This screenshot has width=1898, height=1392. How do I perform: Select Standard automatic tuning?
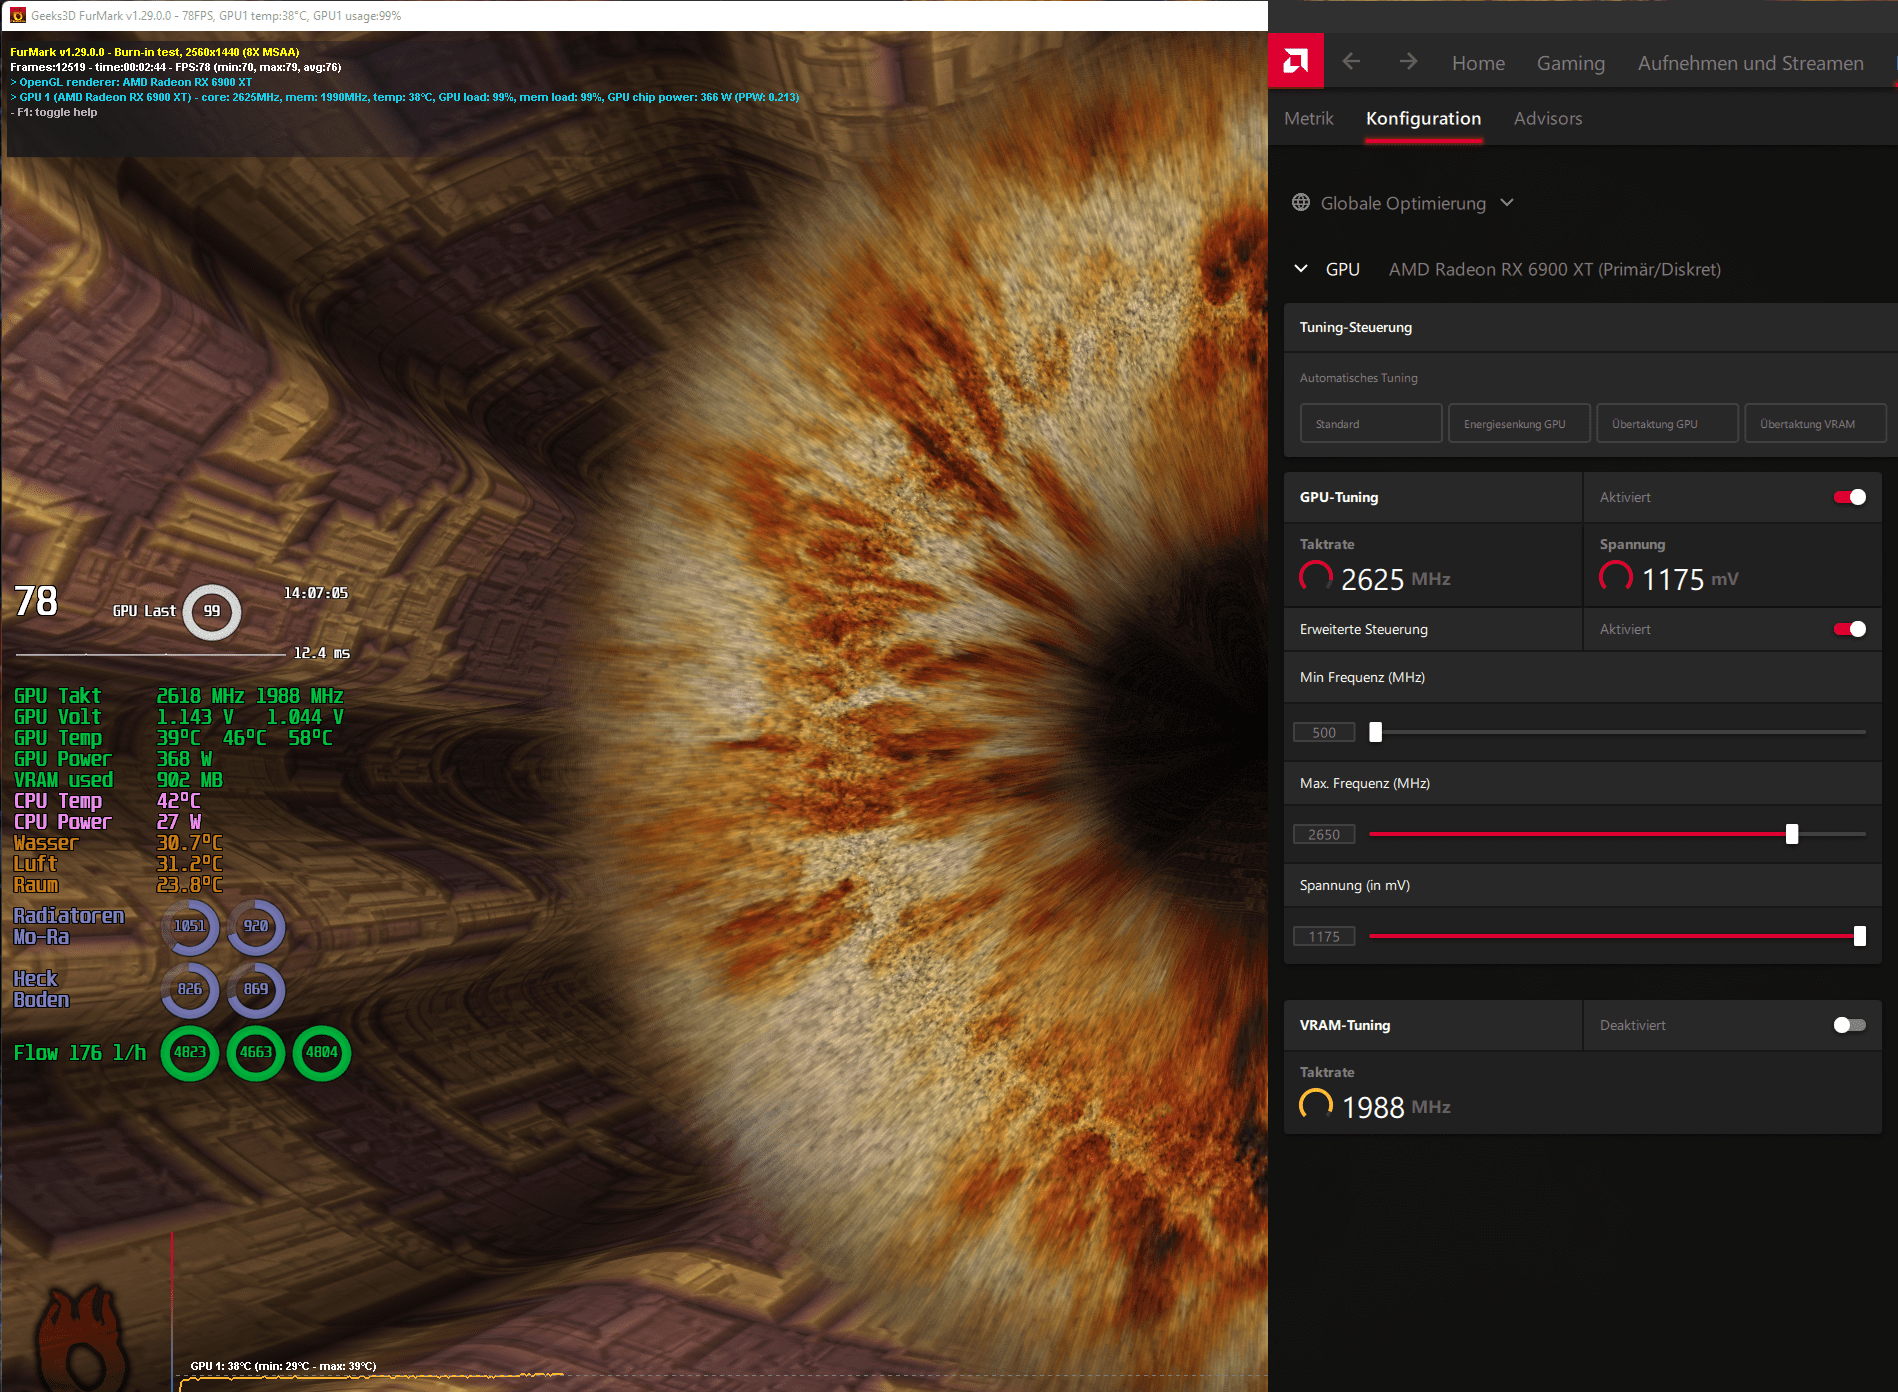(x=1371, y=423)
